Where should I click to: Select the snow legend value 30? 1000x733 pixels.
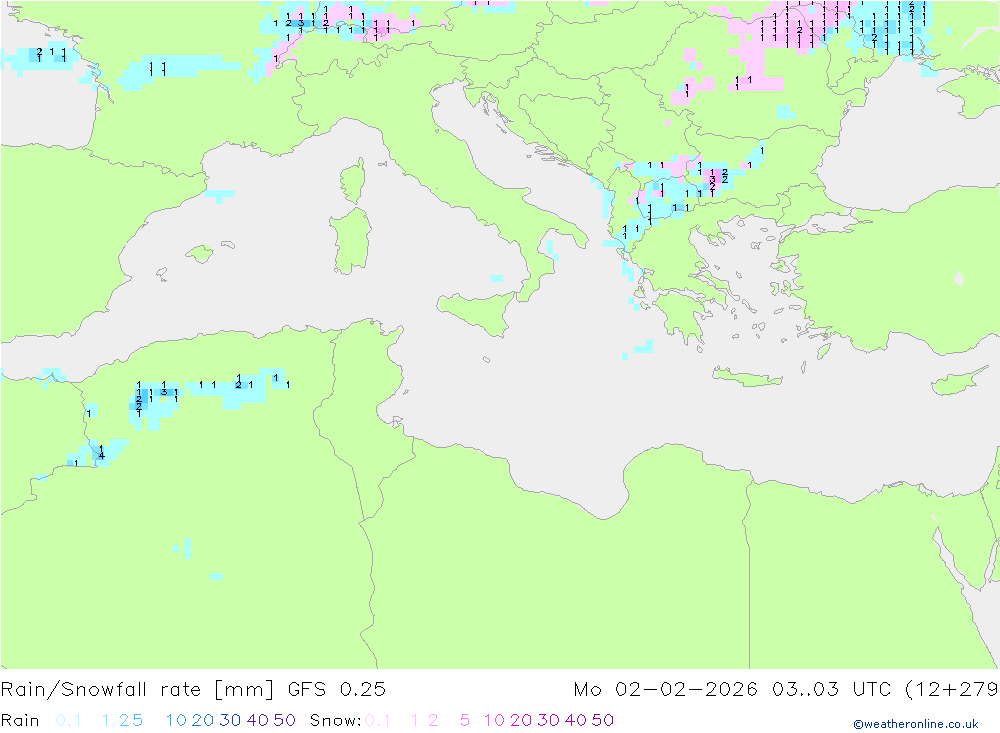(x=548, y=720)
